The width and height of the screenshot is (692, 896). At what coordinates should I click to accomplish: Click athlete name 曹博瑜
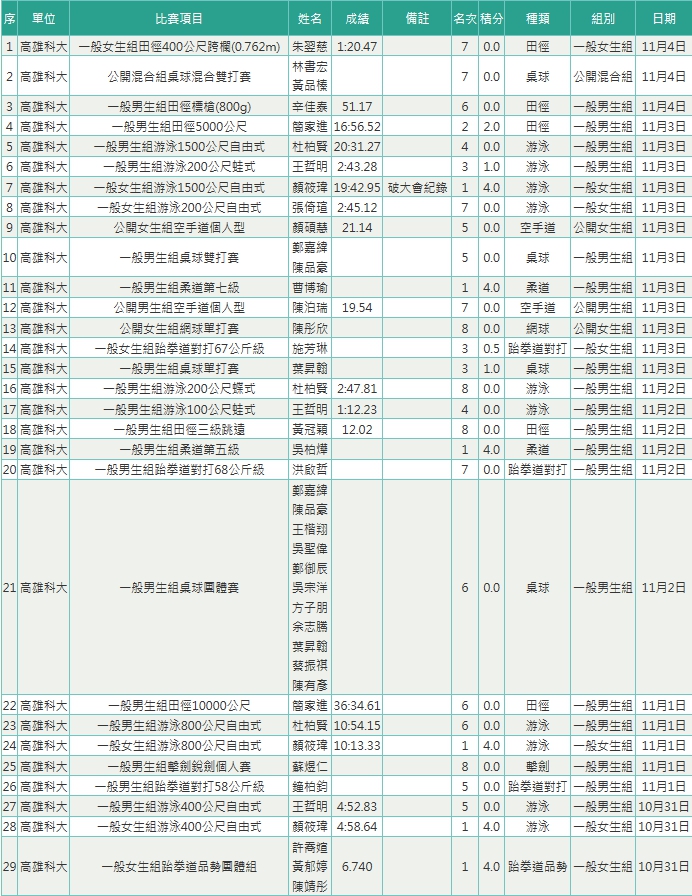310,287
